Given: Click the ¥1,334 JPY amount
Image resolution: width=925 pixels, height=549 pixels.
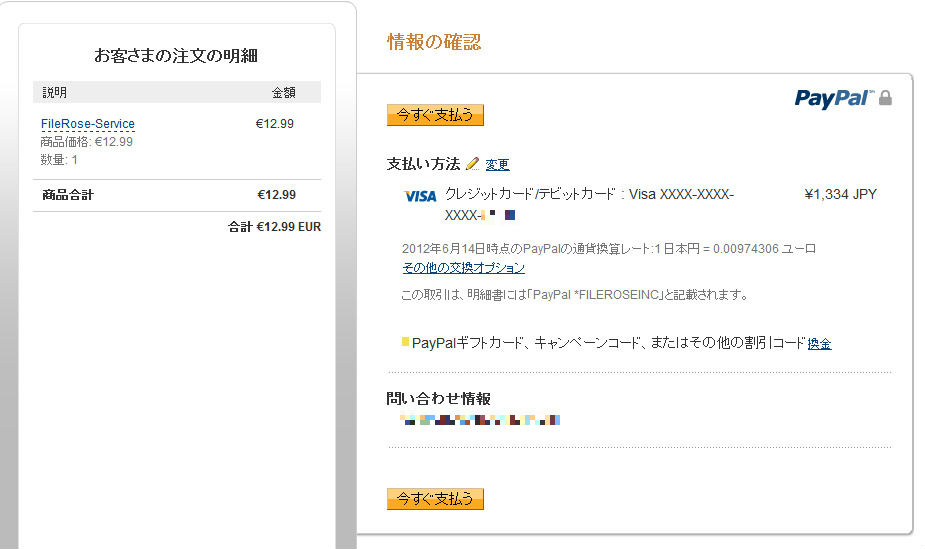Looking at the screenshot, I should [841, 194].
